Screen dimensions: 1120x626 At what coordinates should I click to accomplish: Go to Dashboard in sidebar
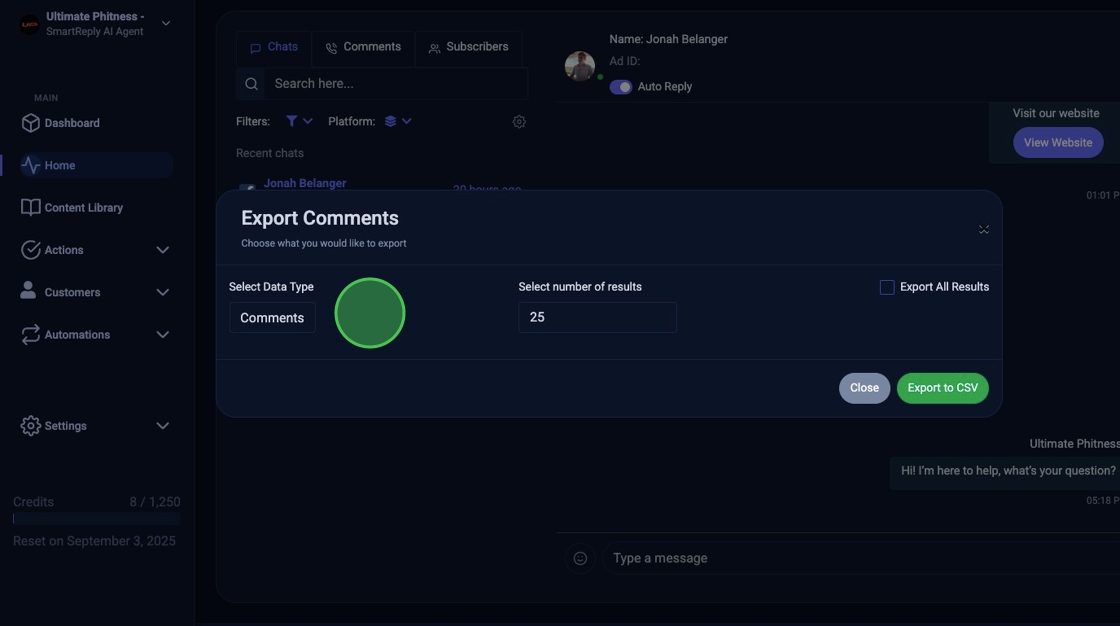click(72, 123)
